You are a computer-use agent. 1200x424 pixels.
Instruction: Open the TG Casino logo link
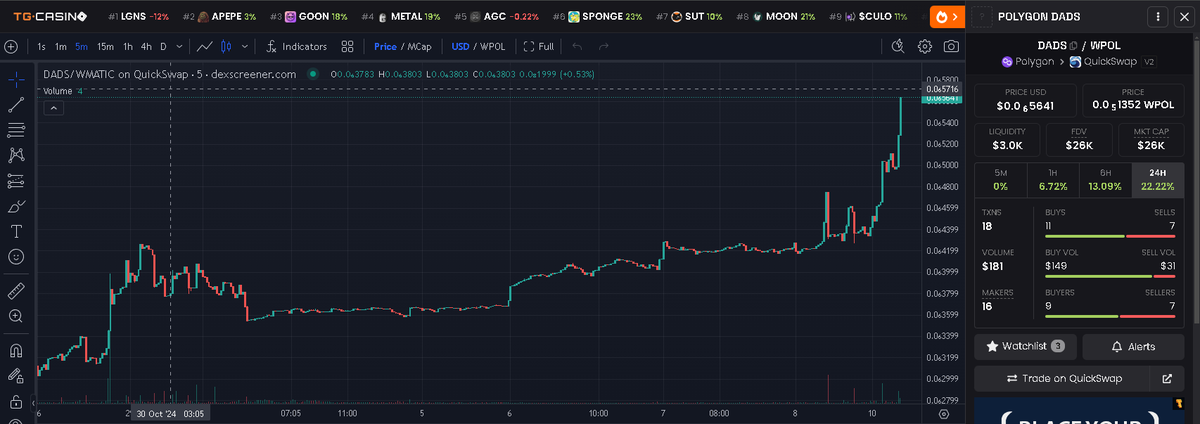pos(50,17)
